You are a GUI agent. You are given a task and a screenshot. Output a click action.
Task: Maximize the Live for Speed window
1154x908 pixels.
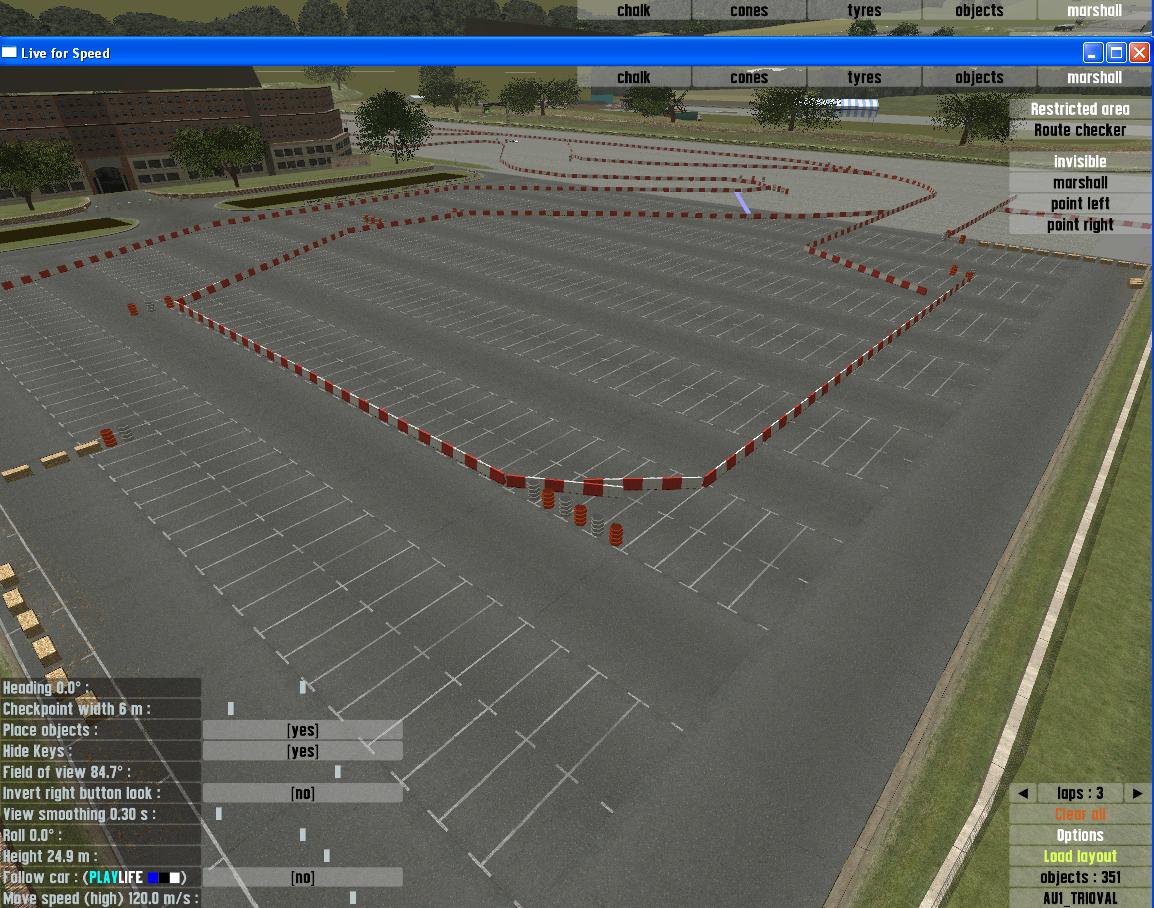[1116, 52]
